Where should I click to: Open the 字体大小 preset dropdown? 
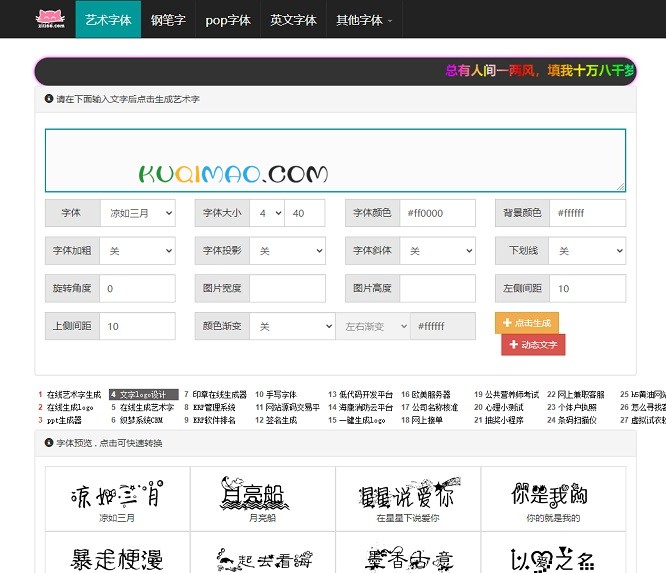coord(267,213)
